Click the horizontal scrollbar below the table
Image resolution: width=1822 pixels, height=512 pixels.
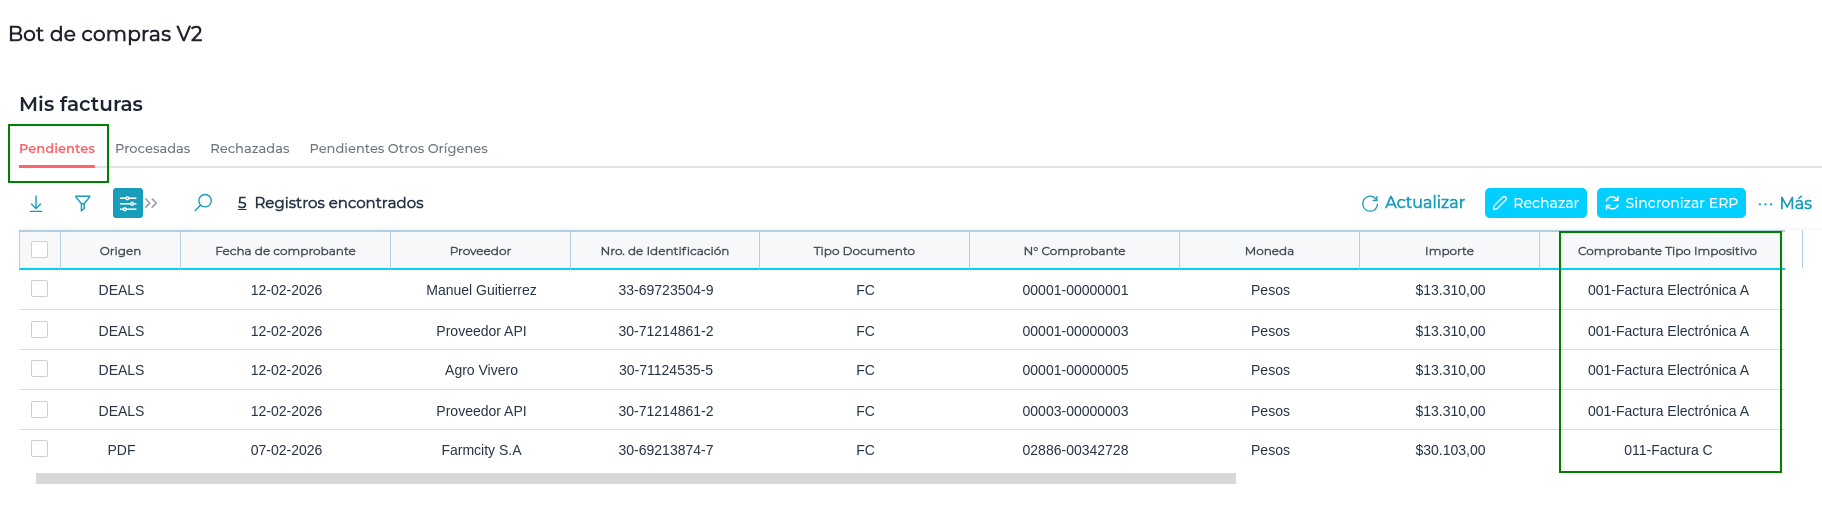635,479
